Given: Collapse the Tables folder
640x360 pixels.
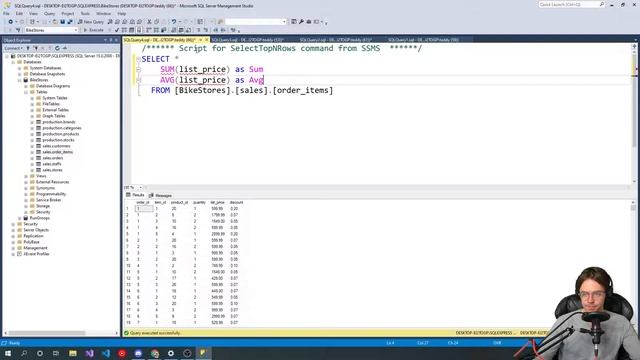Looking at the screenshot, I should 26,92.
